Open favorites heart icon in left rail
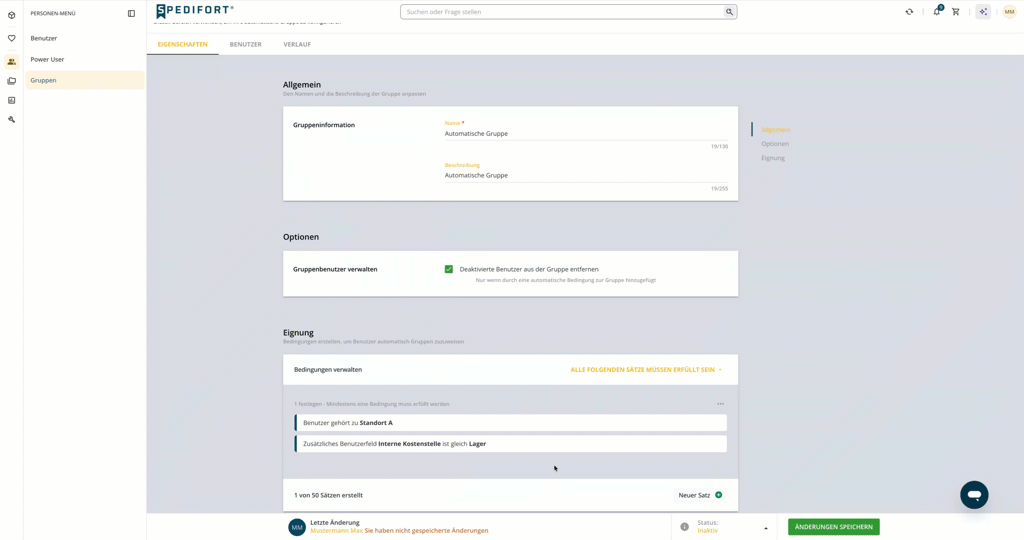The height and width of the screenshot is (540, 1024). [x=11, y=39]
